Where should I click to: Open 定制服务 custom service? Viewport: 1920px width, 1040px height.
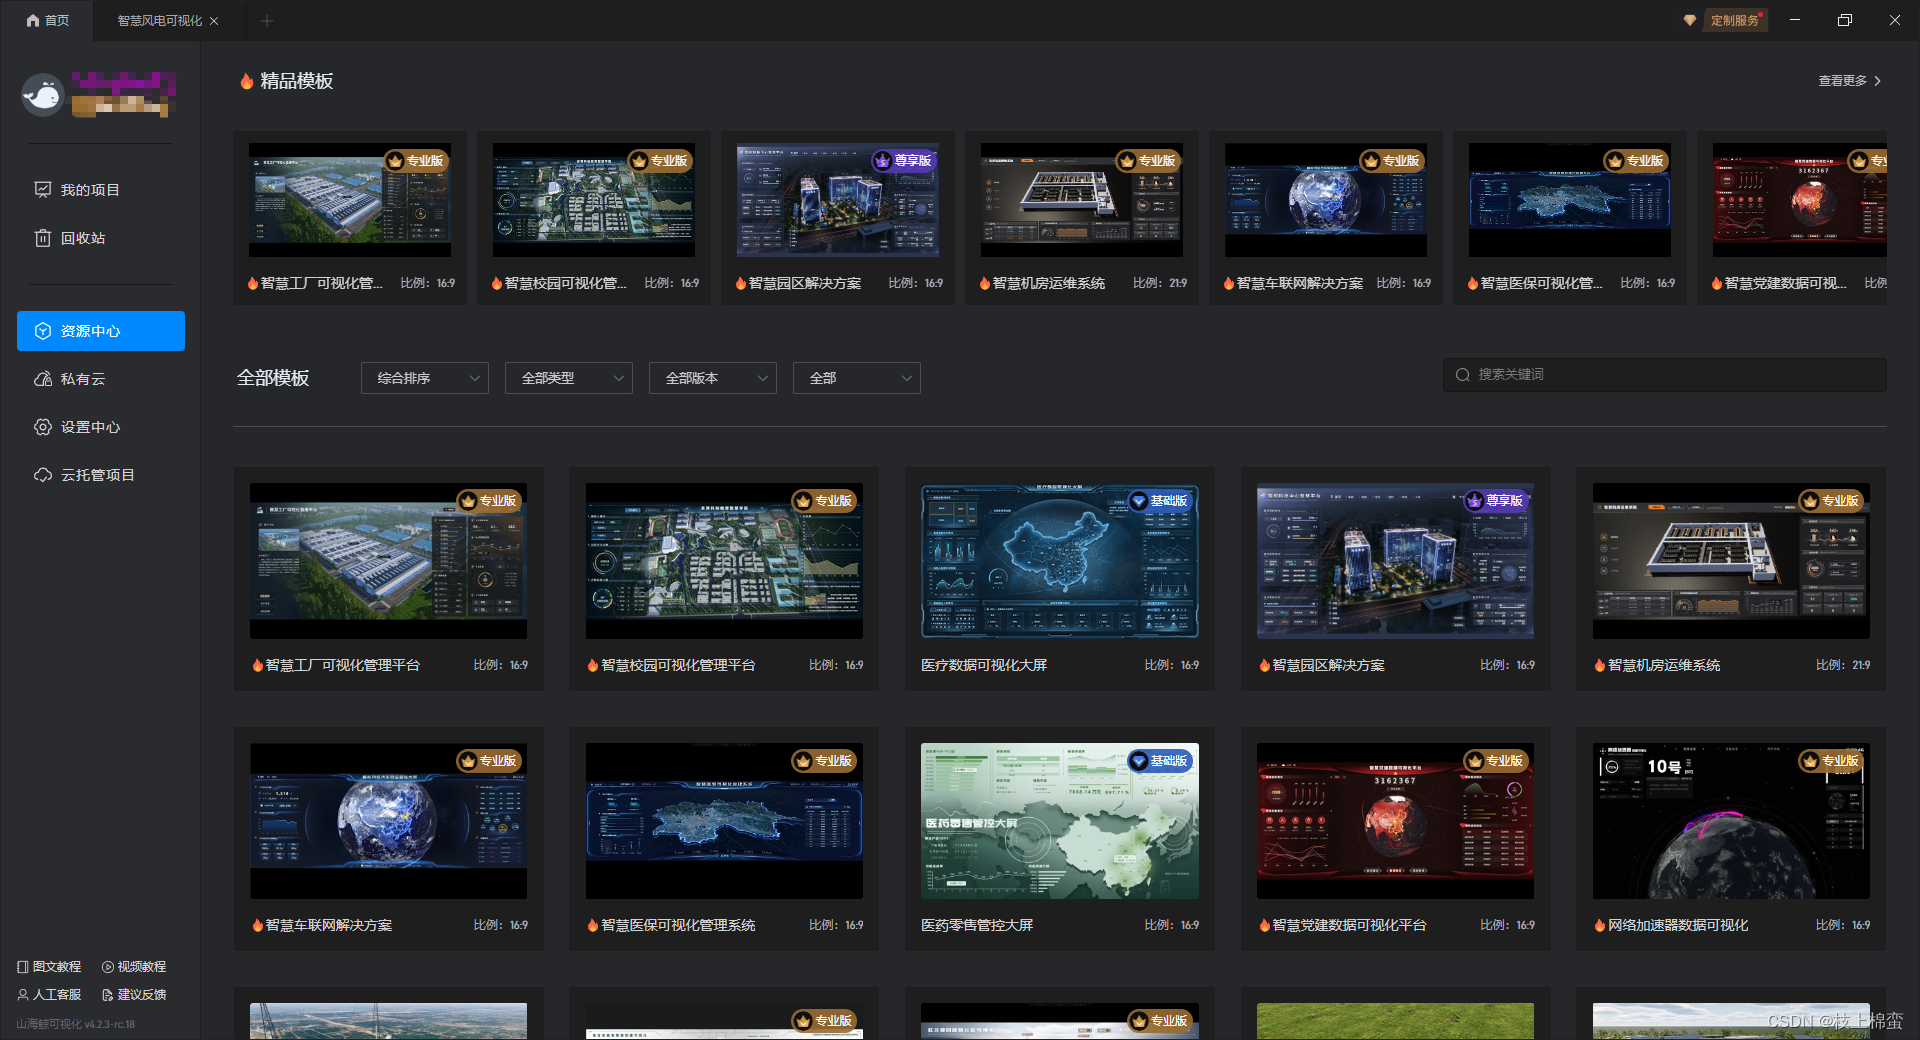1735,20
